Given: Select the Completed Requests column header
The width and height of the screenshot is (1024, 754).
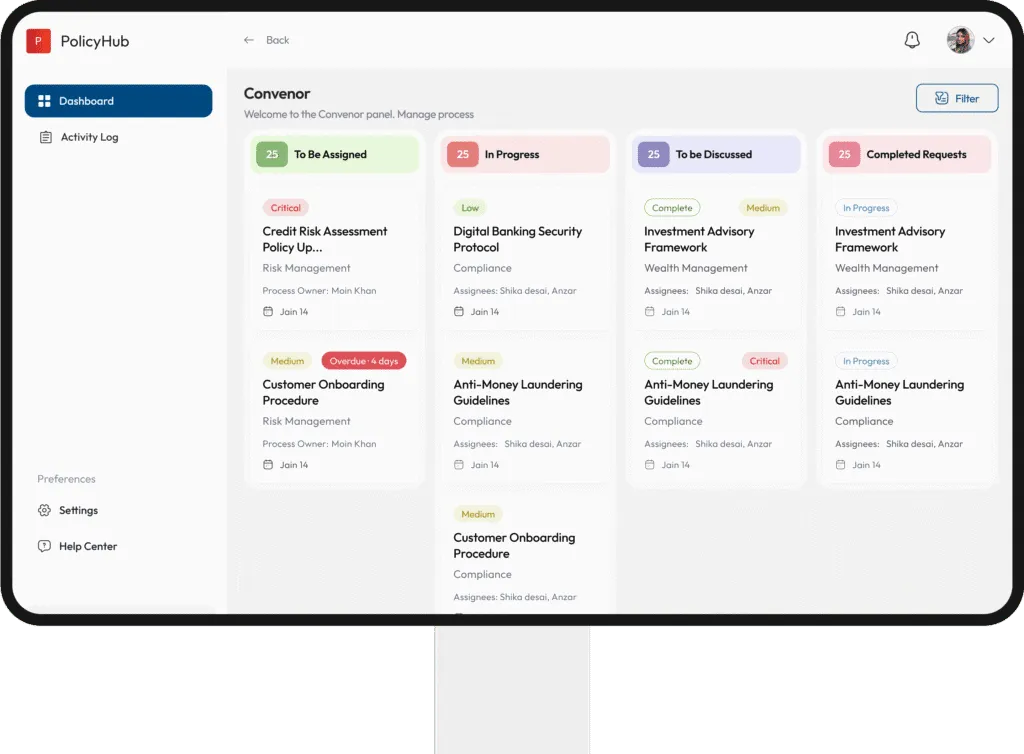Looking at the screenshot, I should coord(906,154).
